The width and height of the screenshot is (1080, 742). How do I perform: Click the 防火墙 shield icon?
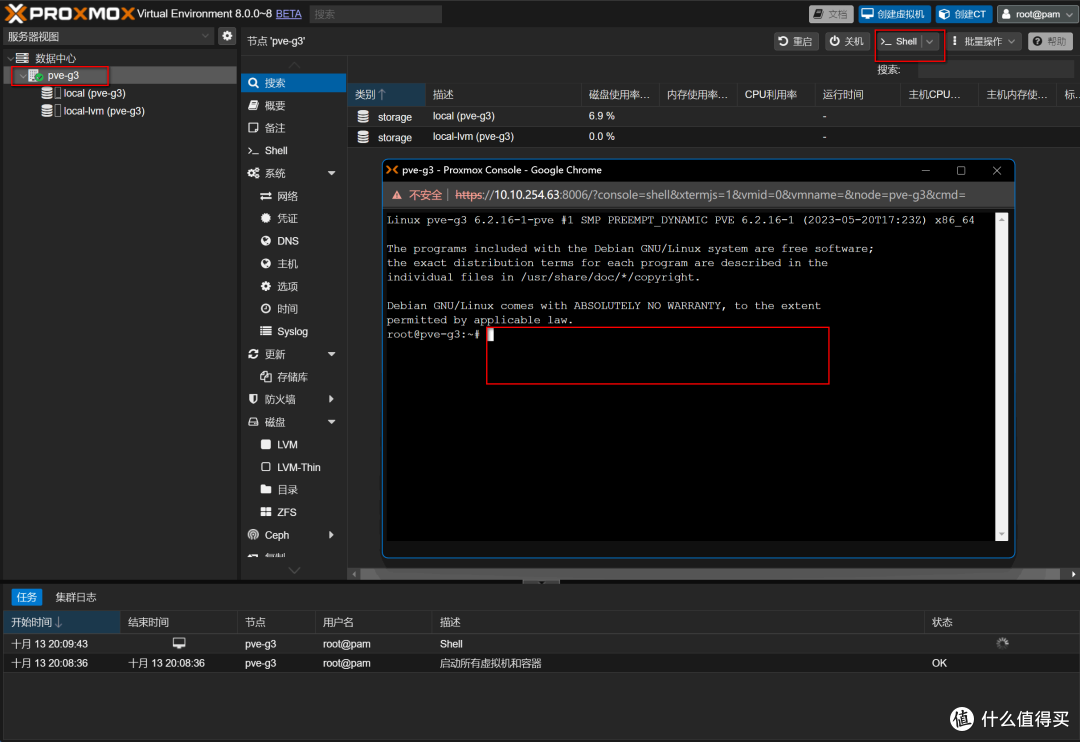point(253,399)
